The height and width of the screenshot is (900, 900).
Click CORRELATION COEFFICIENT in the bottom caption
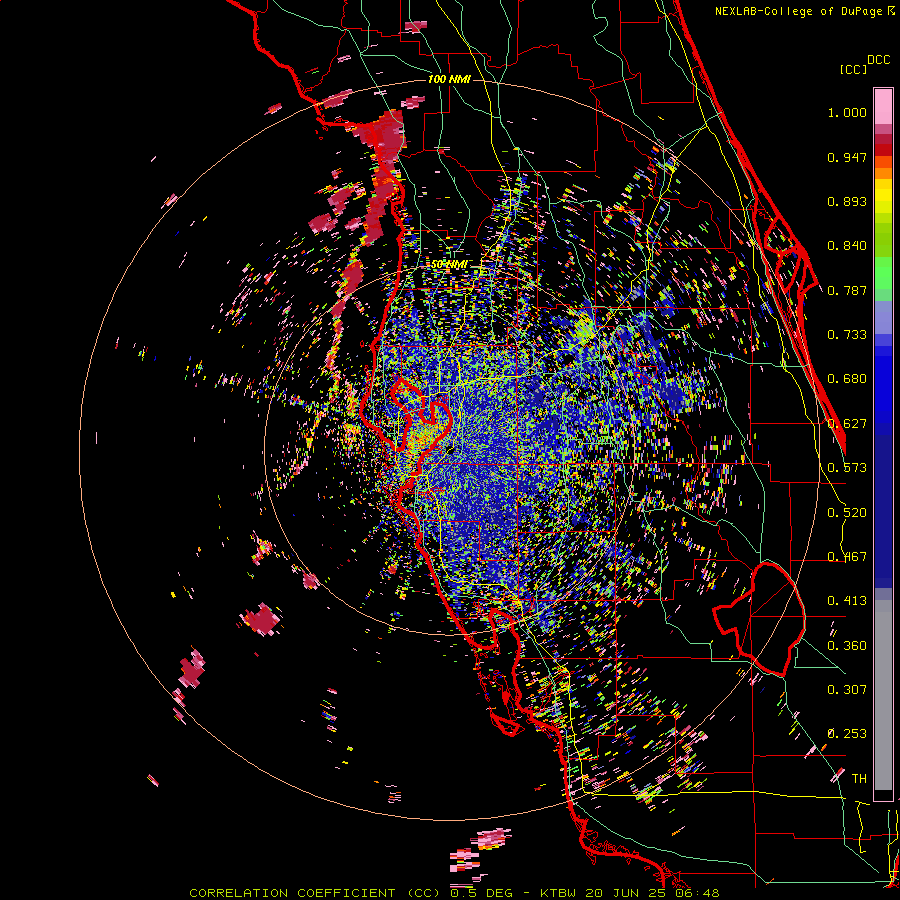[292, 893]
